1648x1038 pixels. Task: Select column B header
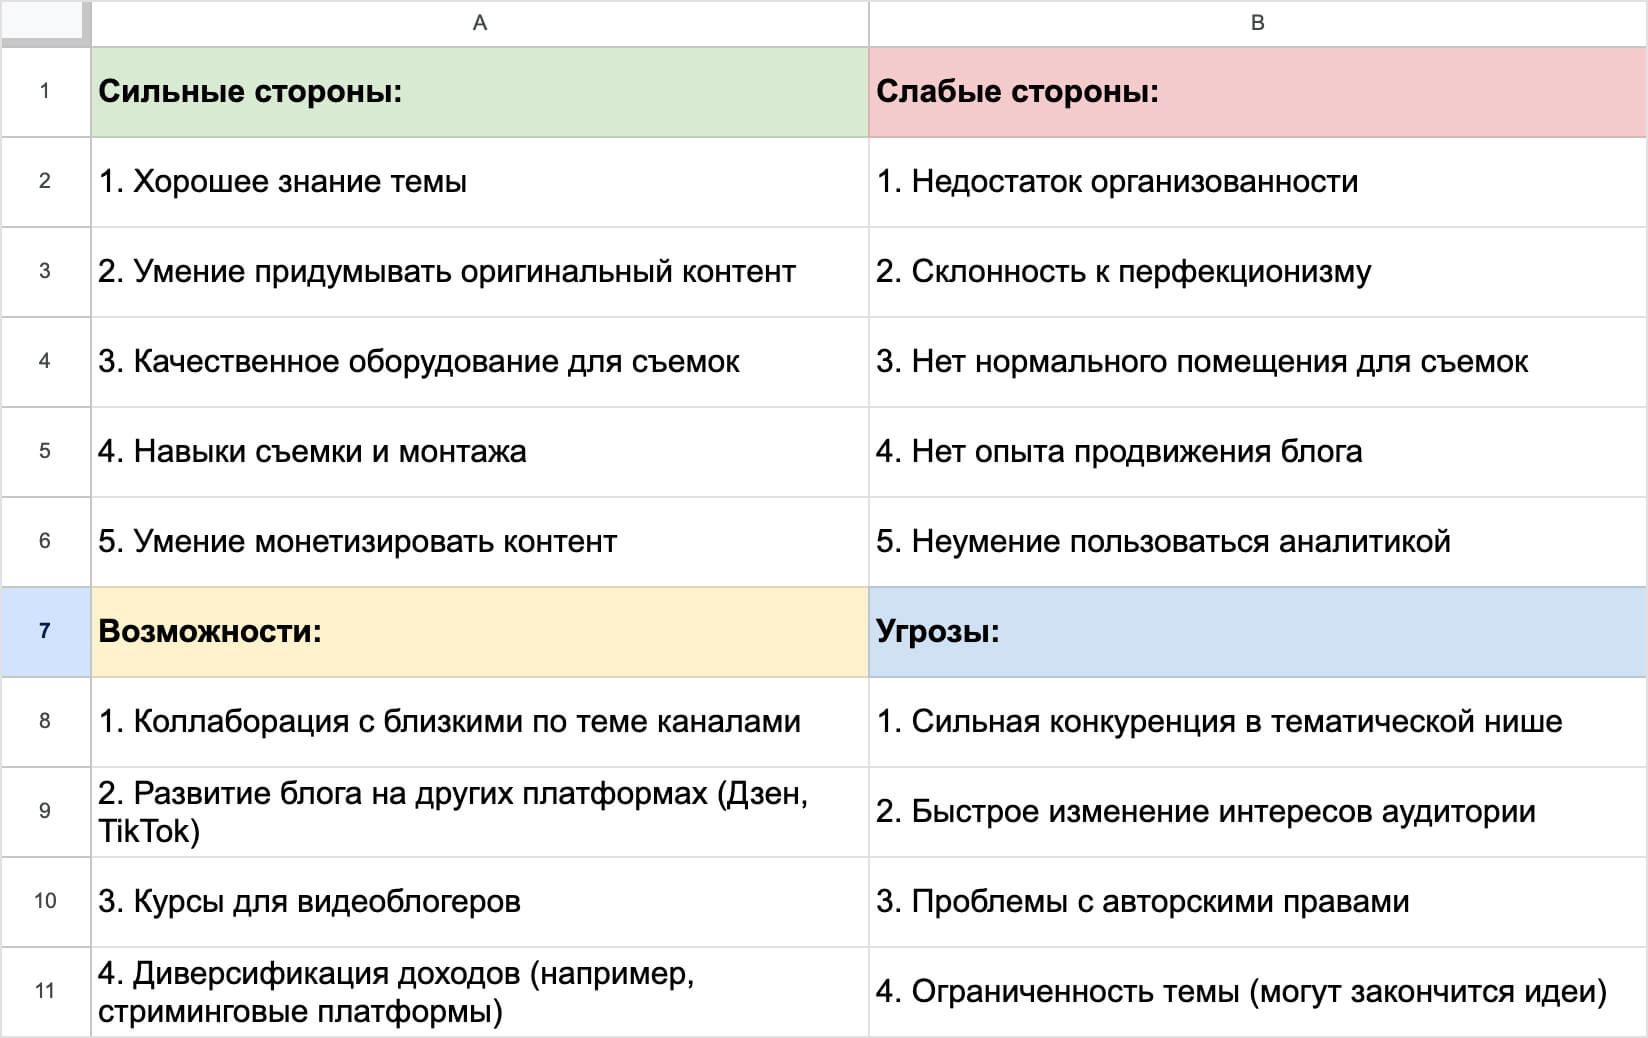[x=1257, y=23]
